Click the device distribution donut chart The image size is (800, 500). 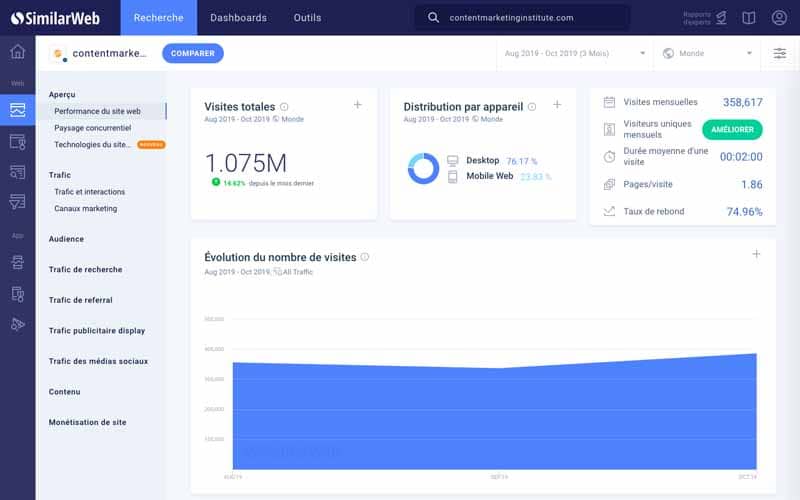point(423,168)
